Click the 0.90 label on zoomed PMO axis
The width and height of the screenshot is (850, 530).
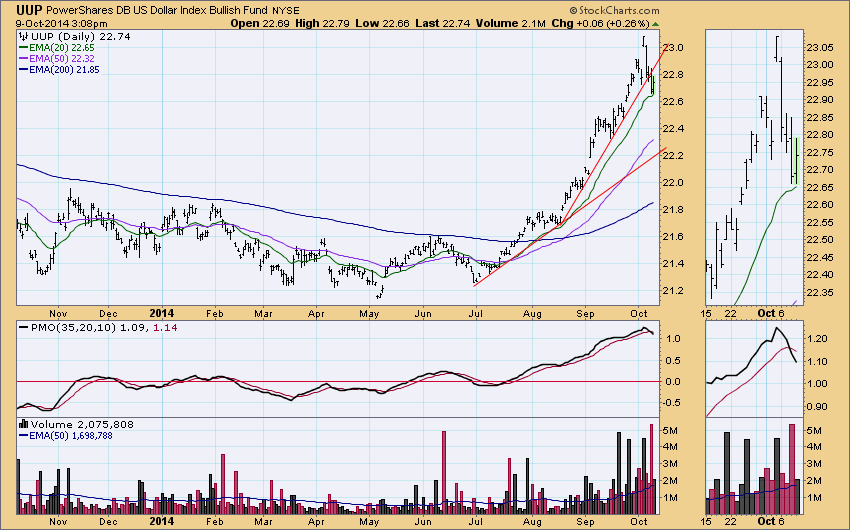817,406
